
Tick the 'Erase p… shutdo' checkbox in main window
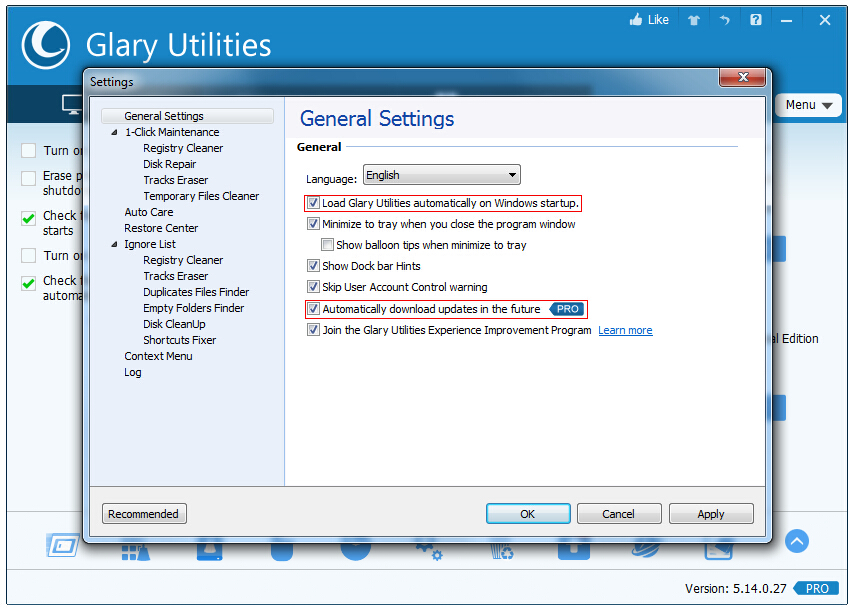tap(28, 178)
